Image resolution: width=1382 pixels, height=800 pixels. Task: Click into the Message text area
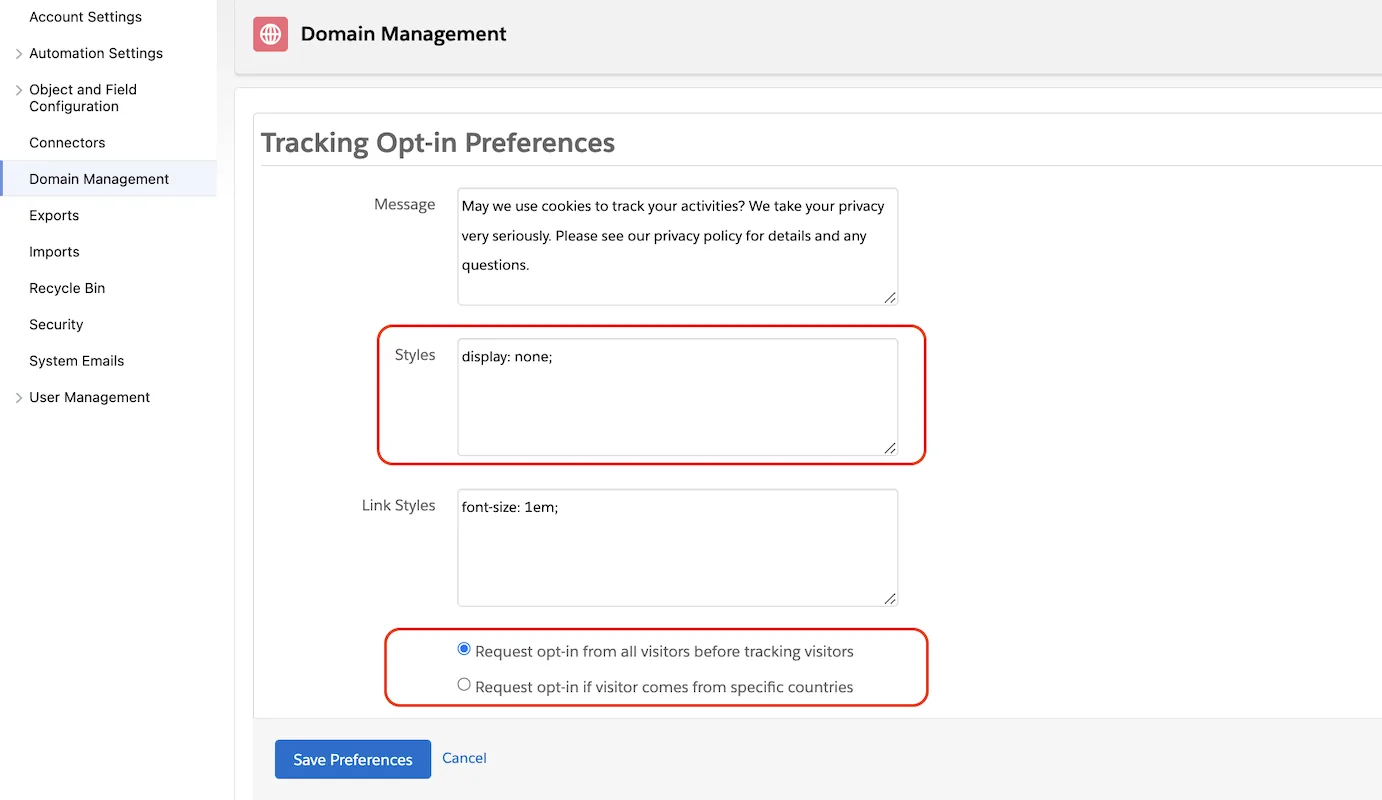click(678, 247)
